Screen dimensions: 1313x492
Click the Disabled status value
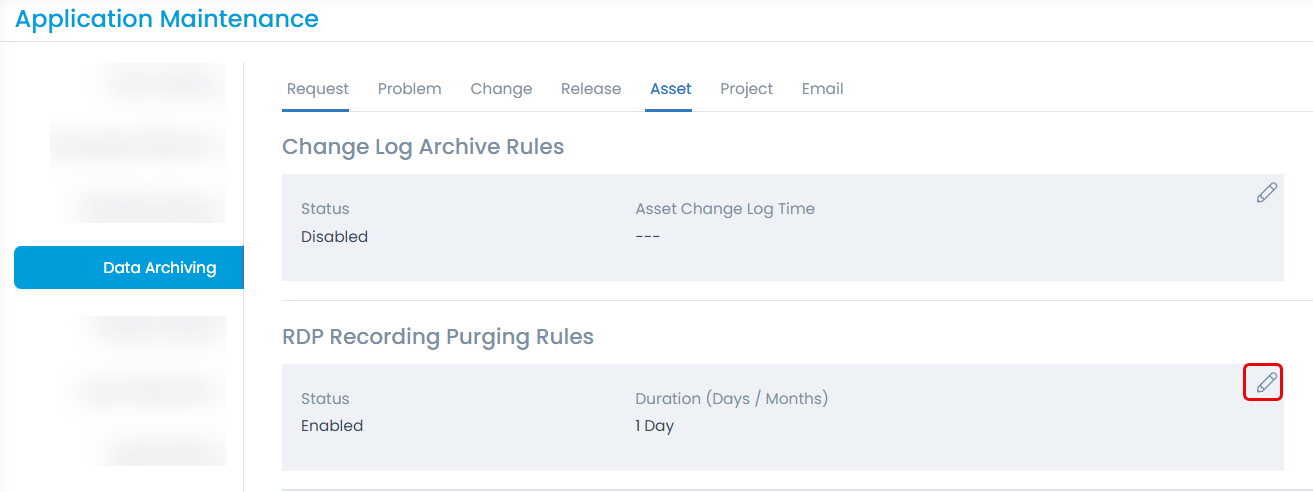[x=334, y=237]
